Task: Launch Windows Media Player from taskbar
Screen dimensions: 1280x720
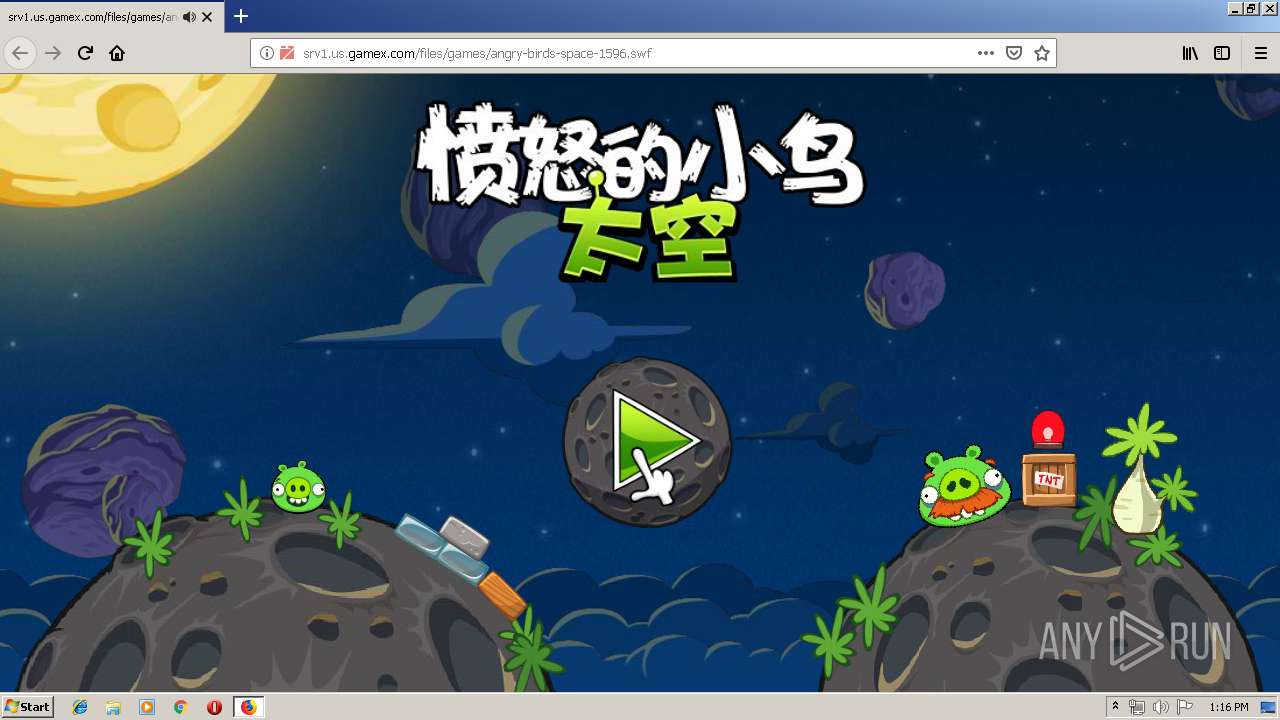Action: tap(147, 707)
